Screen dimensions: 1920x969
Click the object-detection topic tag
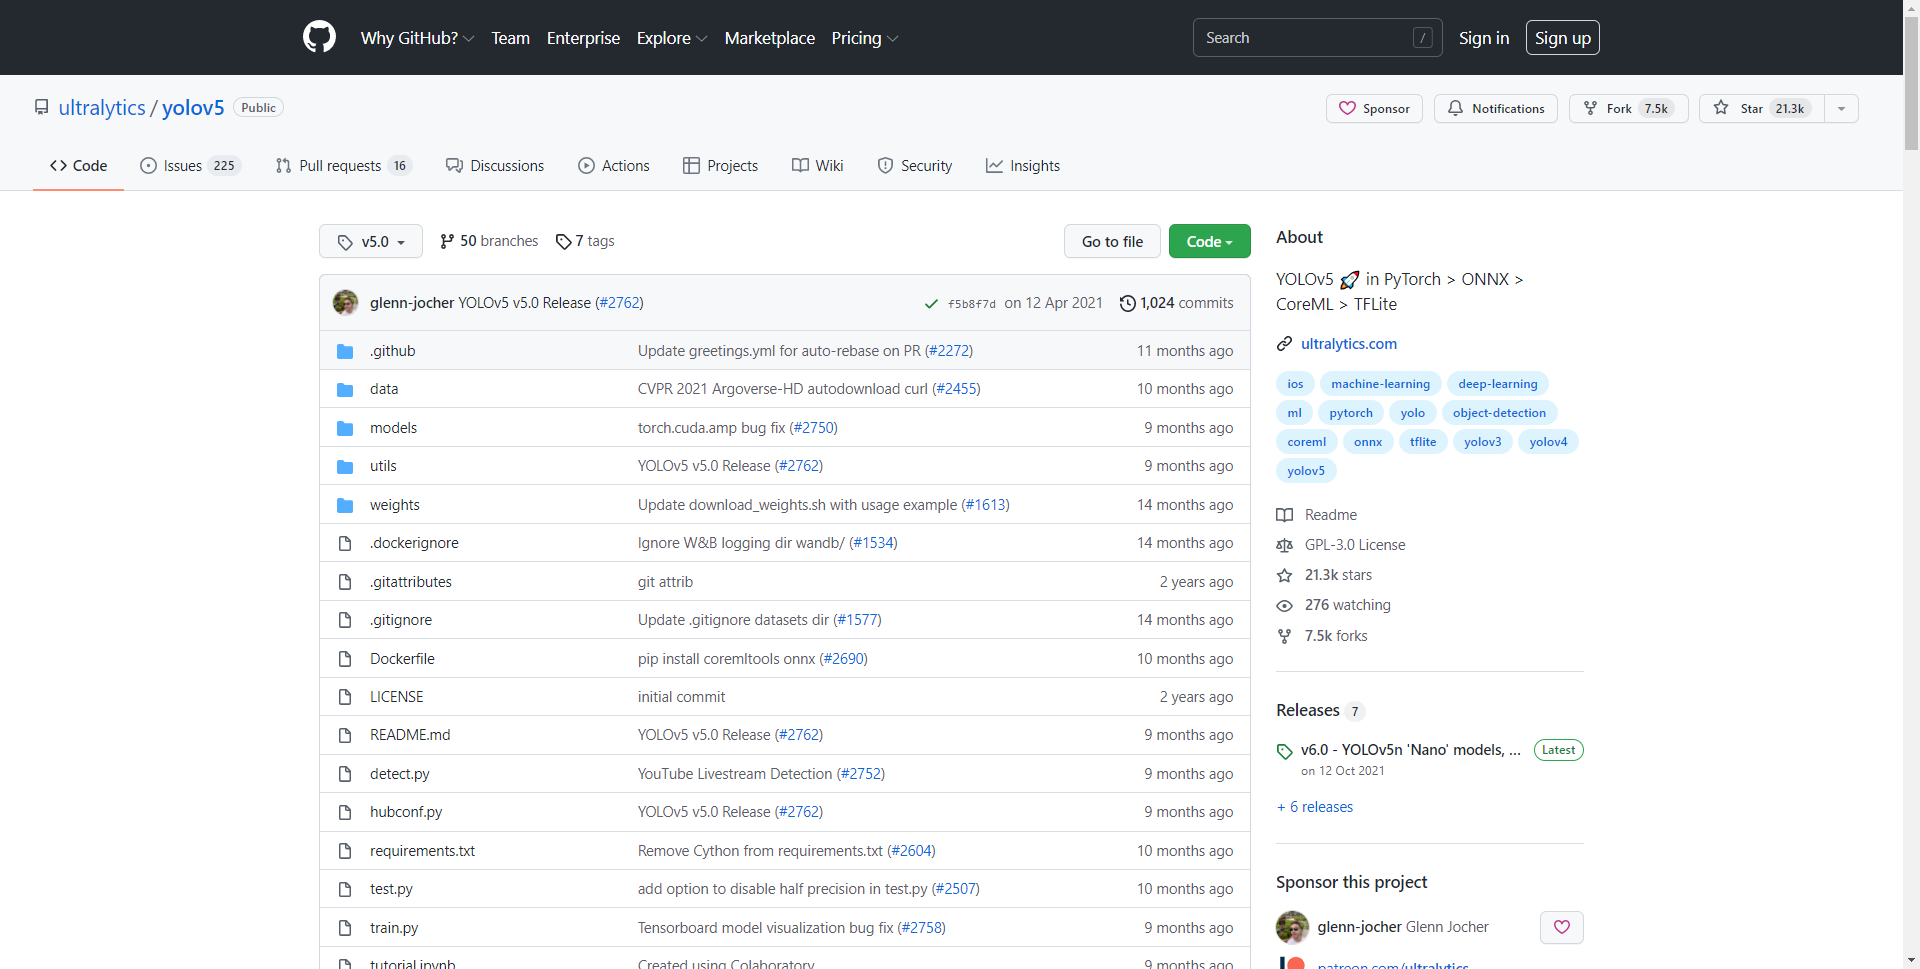1499,413
